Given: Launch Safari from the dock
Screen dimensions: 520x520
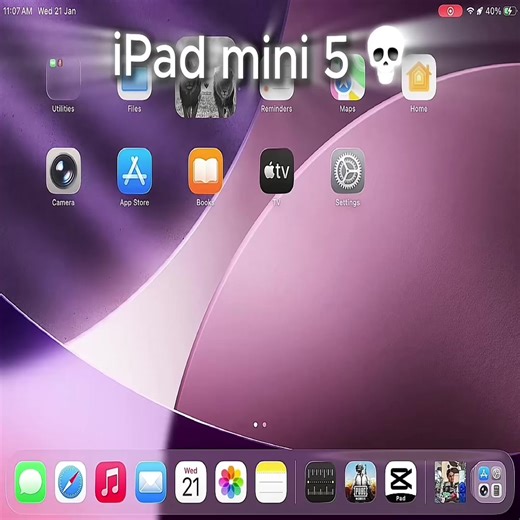Looking at the screenshot, I should pos(71,482).
